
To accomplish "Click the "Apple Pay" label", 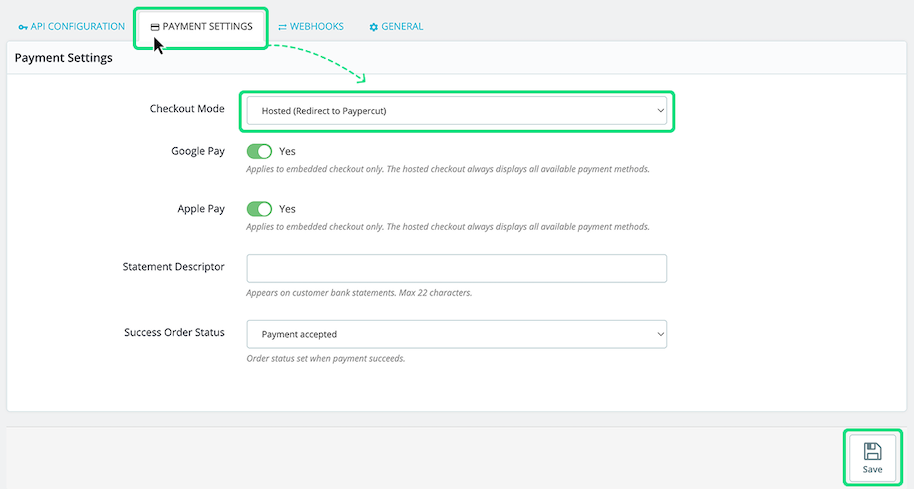I will (201, 209).
